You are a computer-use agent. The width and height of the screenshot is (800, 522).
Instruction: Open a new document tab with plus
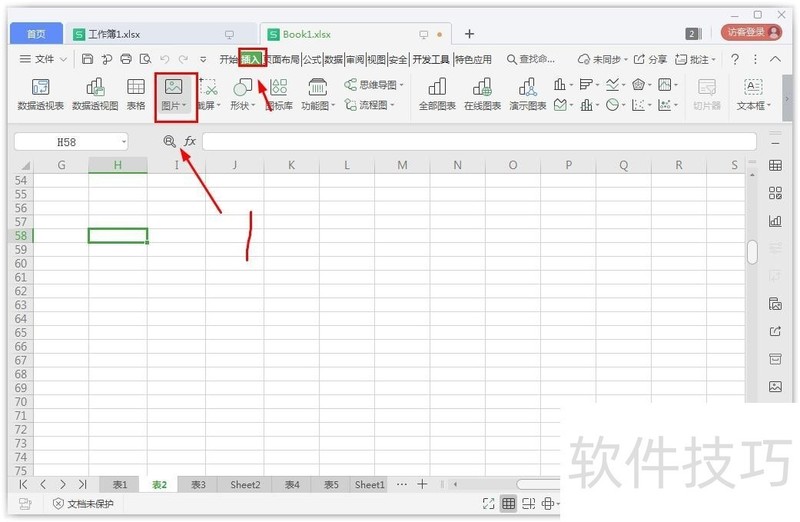(x=469, y=34)
